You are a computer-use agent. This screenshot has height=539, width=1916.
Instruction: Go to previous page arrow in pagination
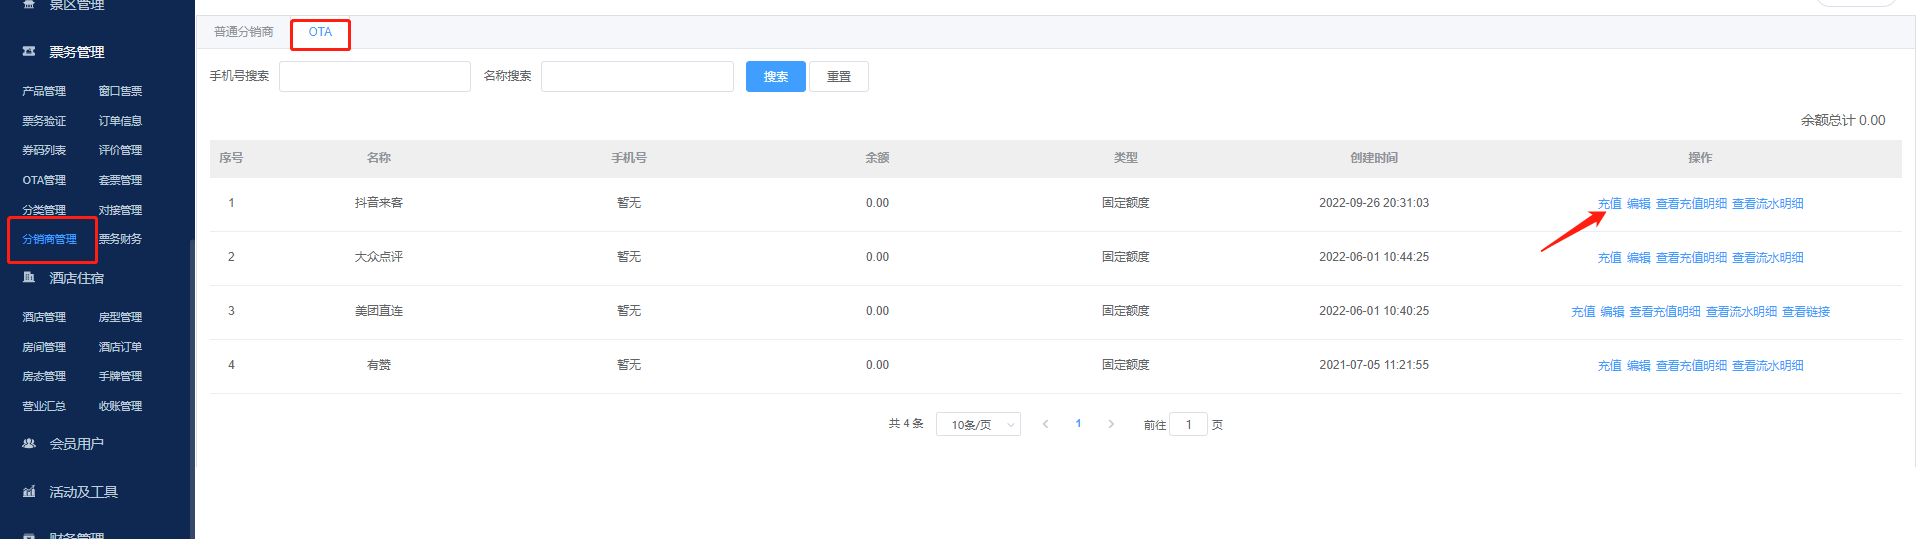(1045, 424)
